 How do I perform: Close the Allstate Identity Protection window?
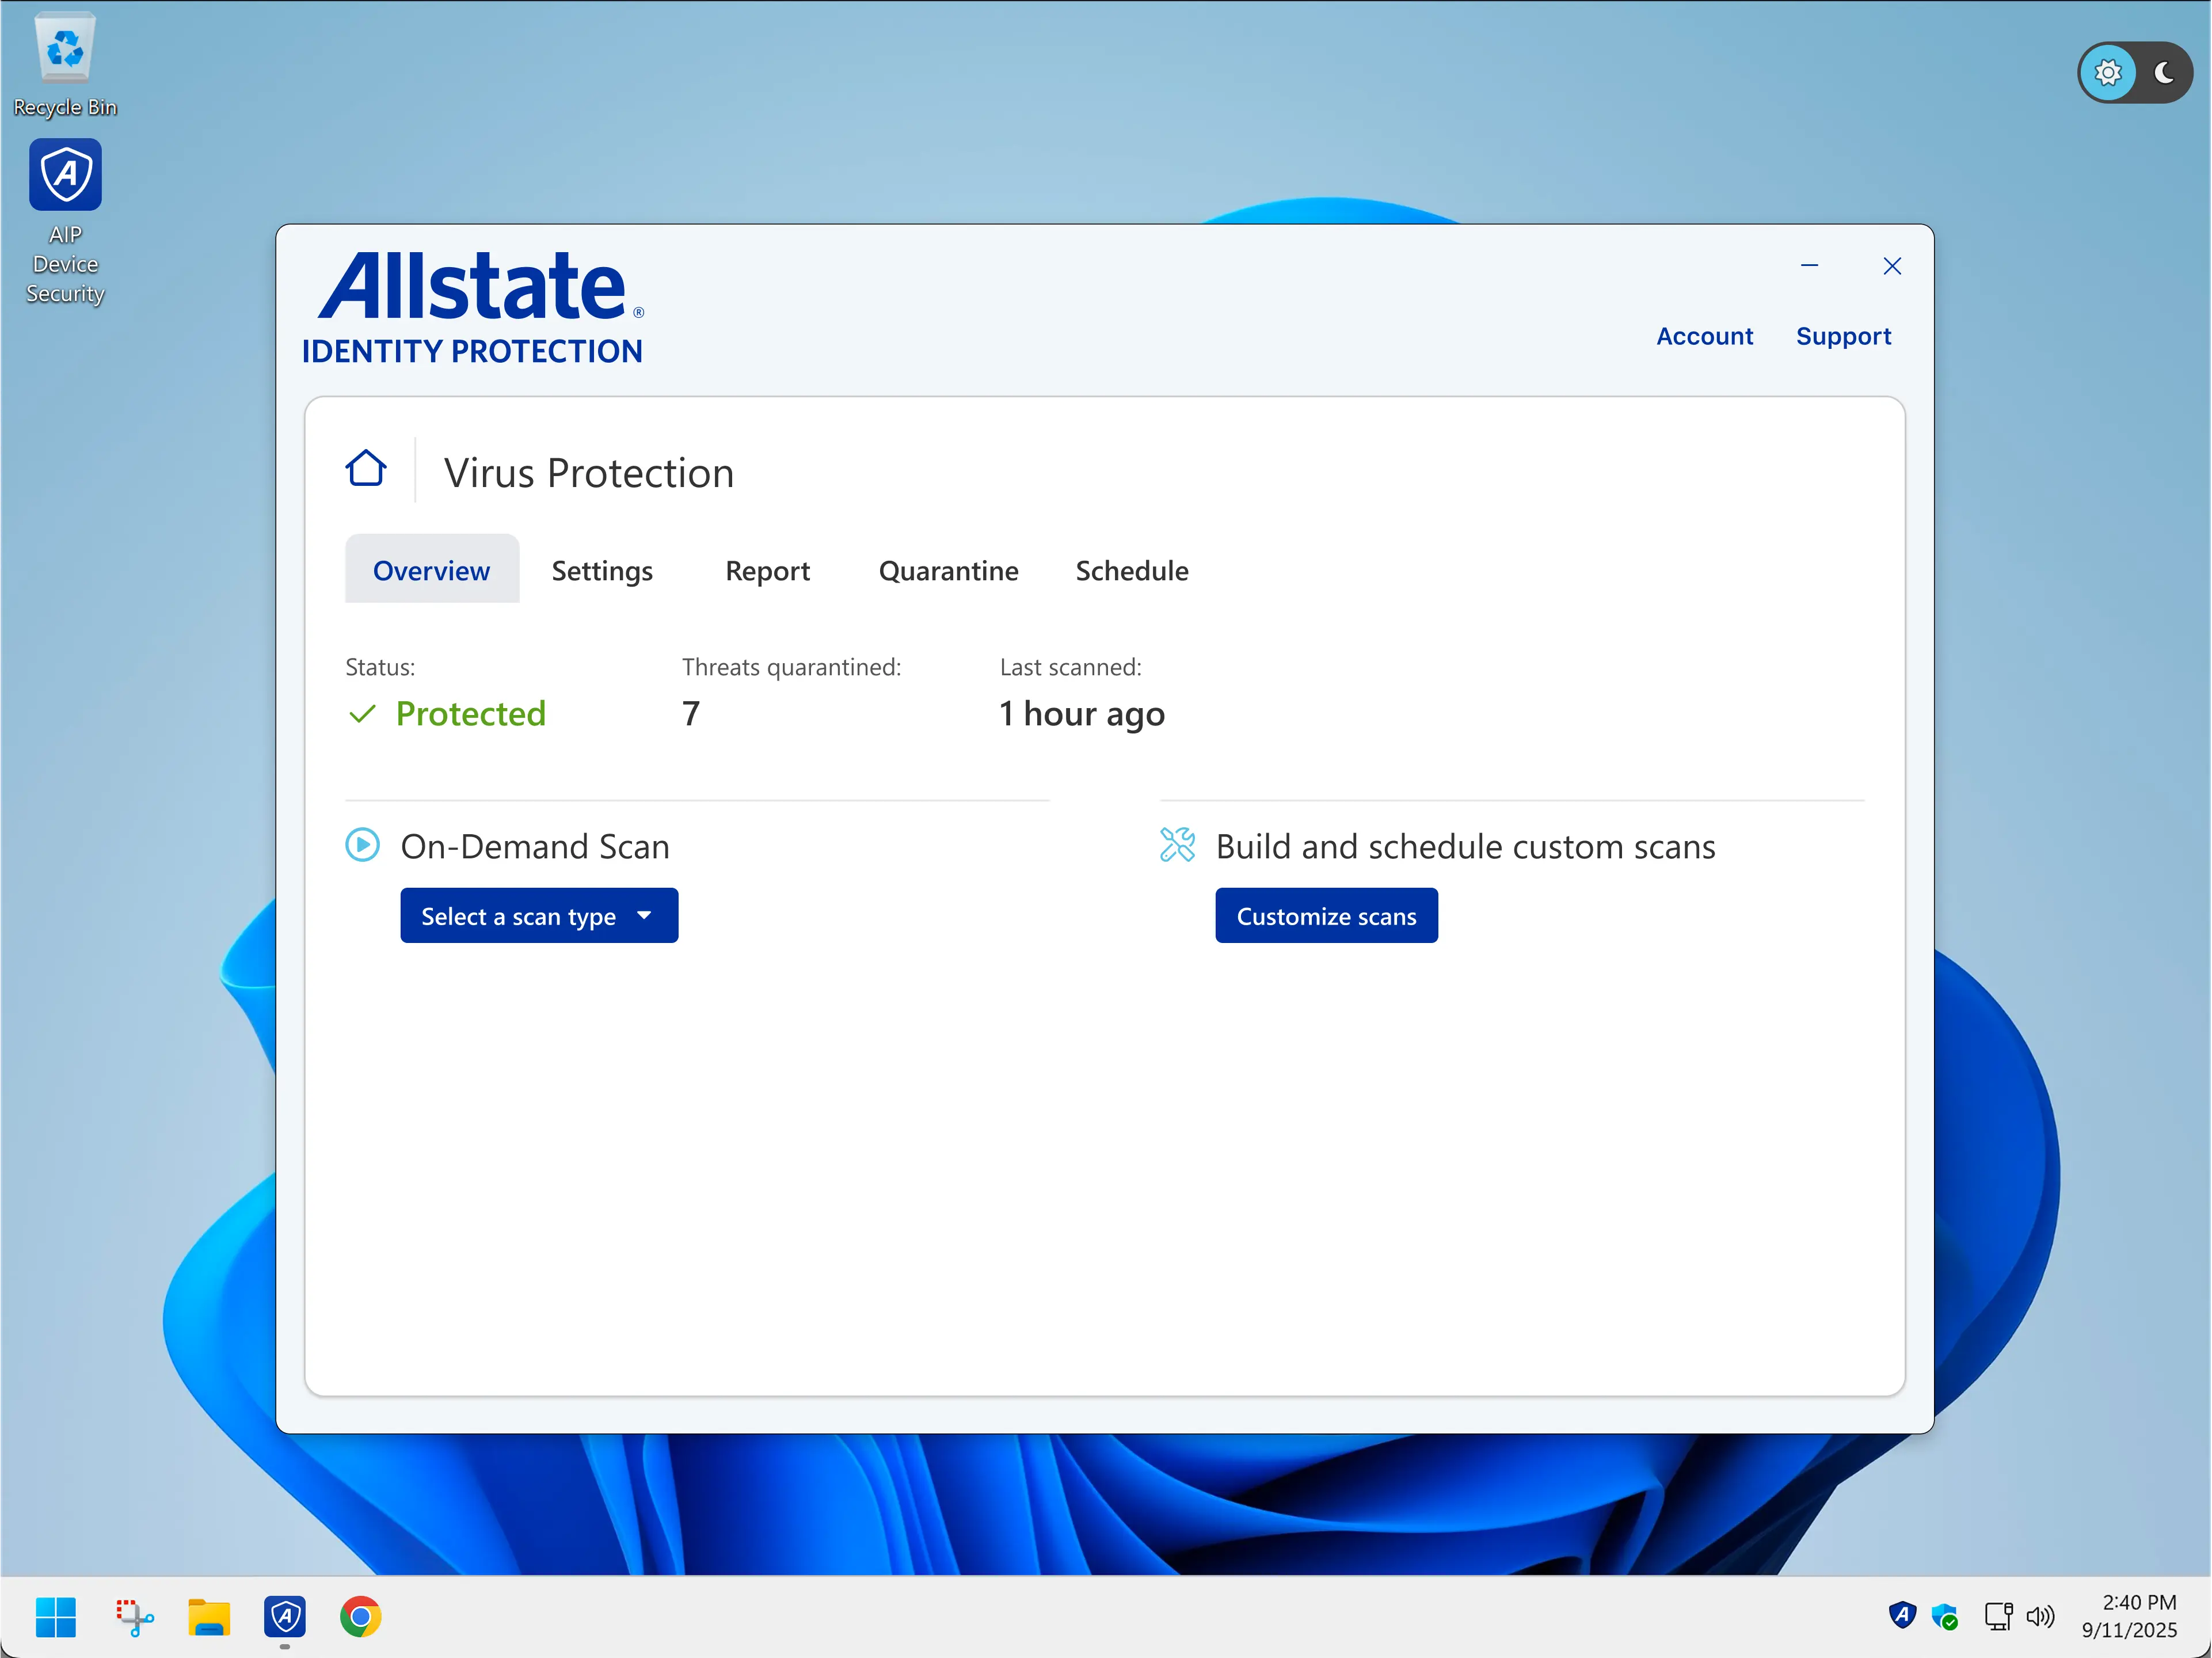[x=1891, y=265]
